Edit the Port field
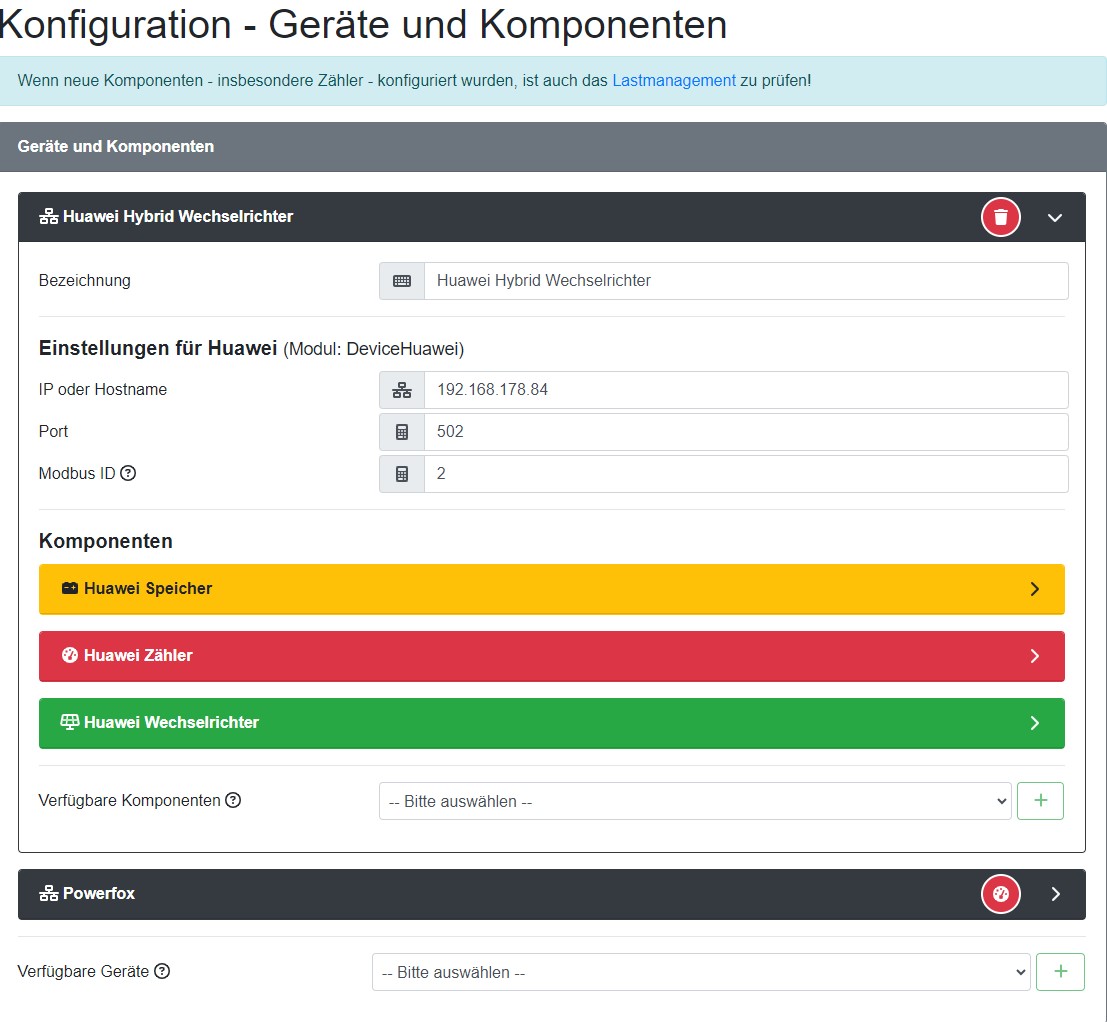This screenshot has width=1107, height=1022. 746,432
